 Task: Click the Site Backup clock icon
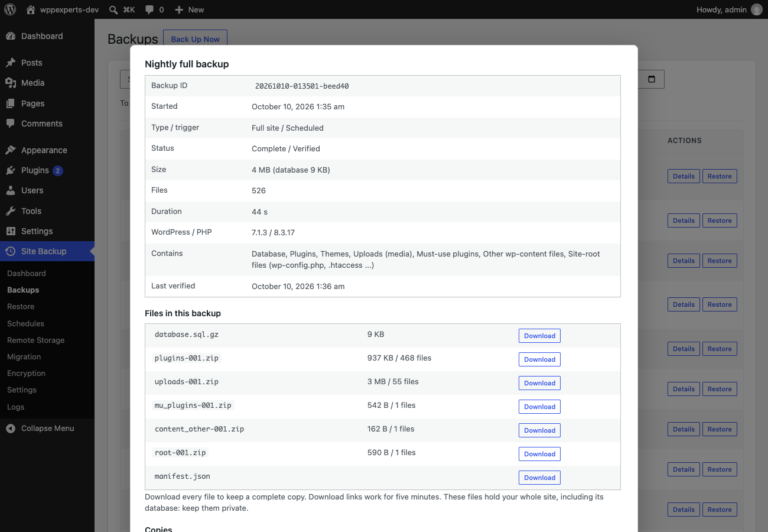click(x=10, y=251)
